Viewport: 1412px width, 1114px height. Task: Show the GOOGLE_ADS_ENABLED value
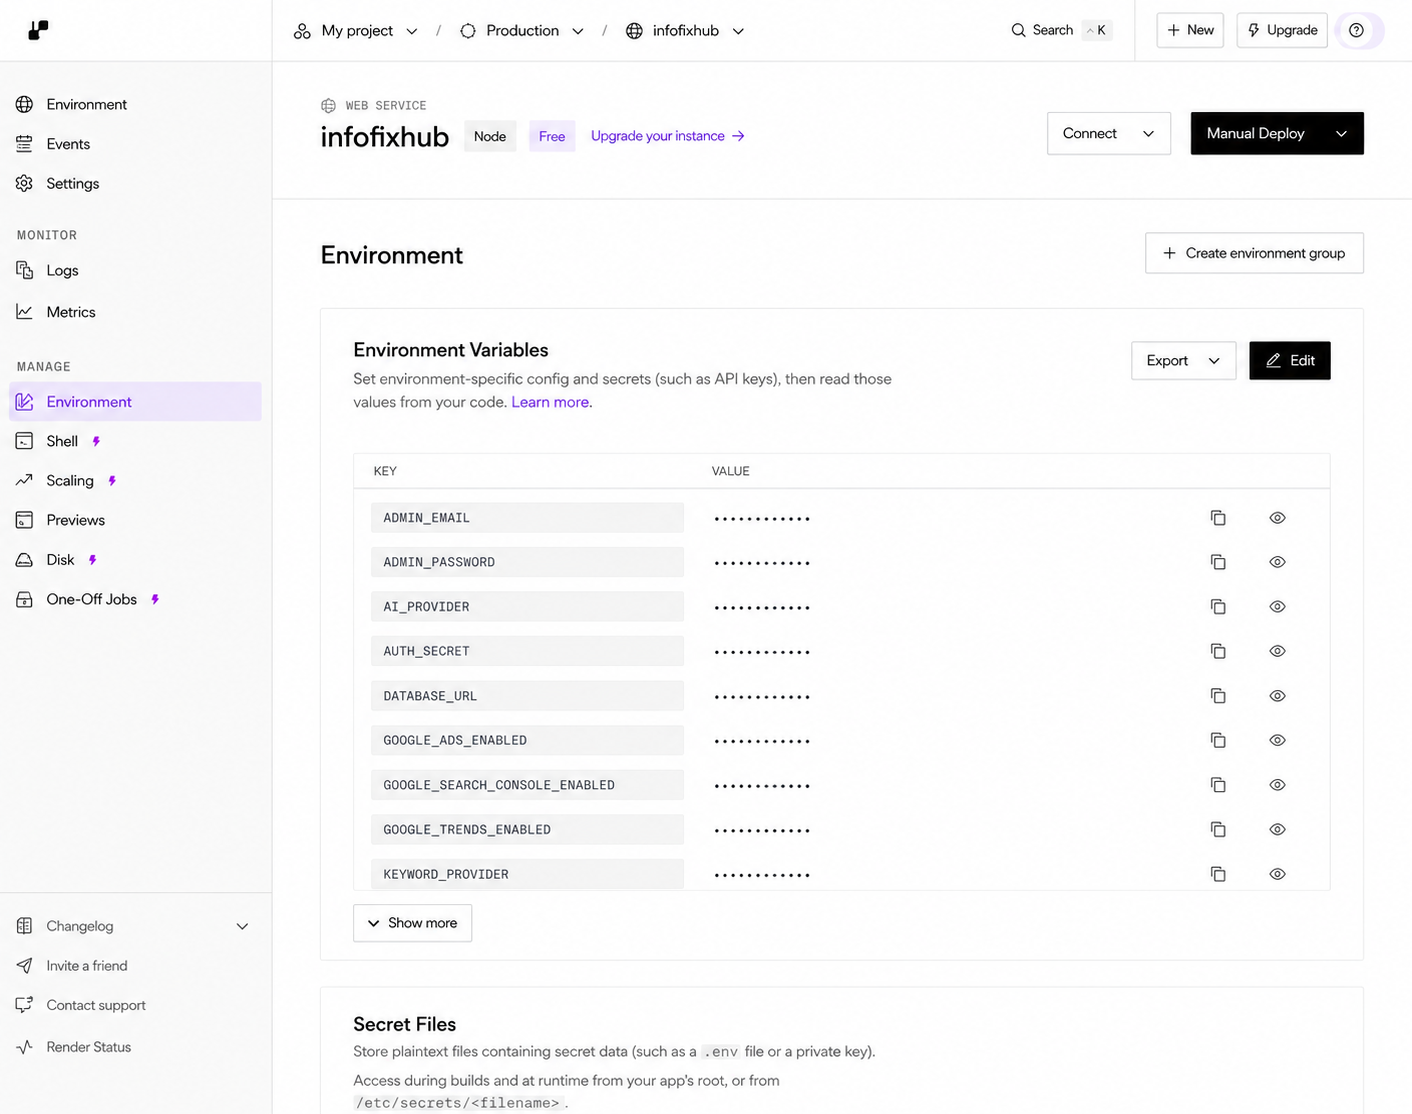[x=1277, y=740]
